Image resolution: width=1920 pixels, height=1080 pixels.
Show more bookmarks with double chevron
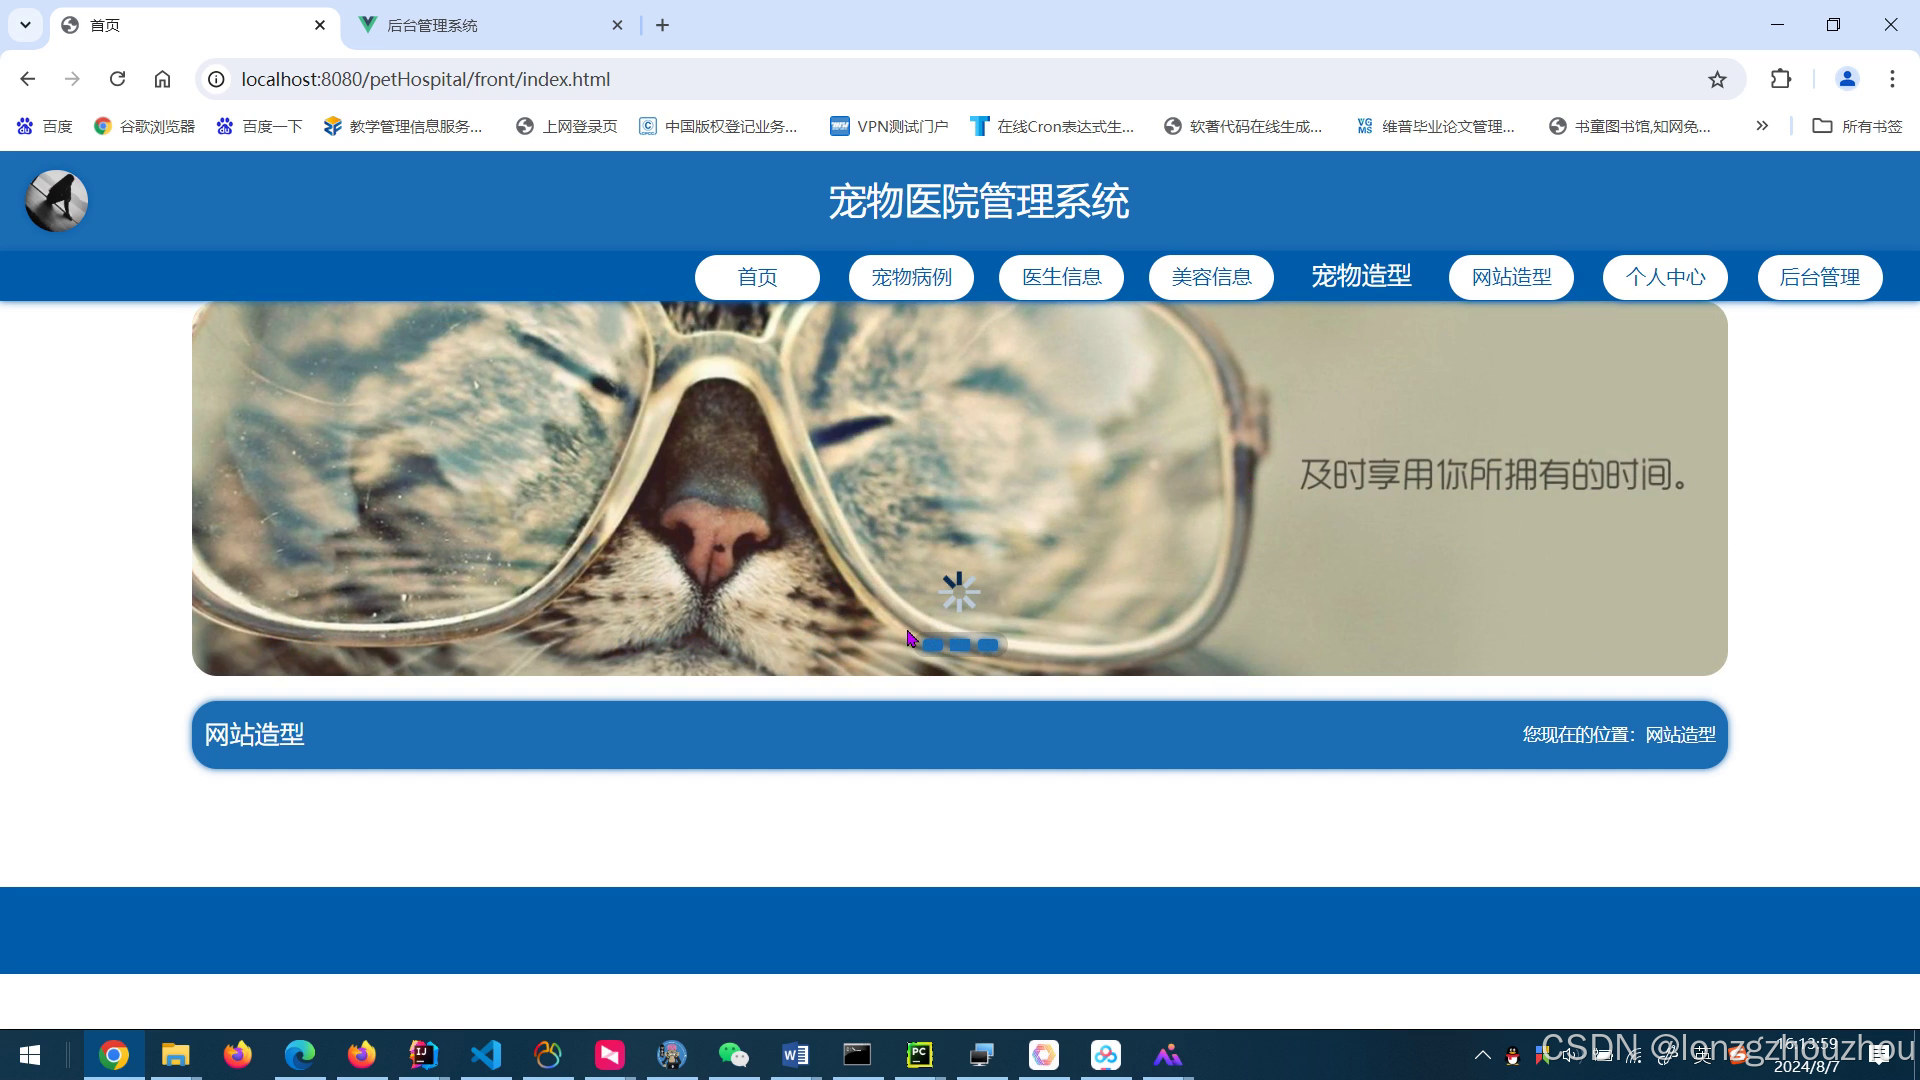pyautogui.click(x=1762, y=126)
